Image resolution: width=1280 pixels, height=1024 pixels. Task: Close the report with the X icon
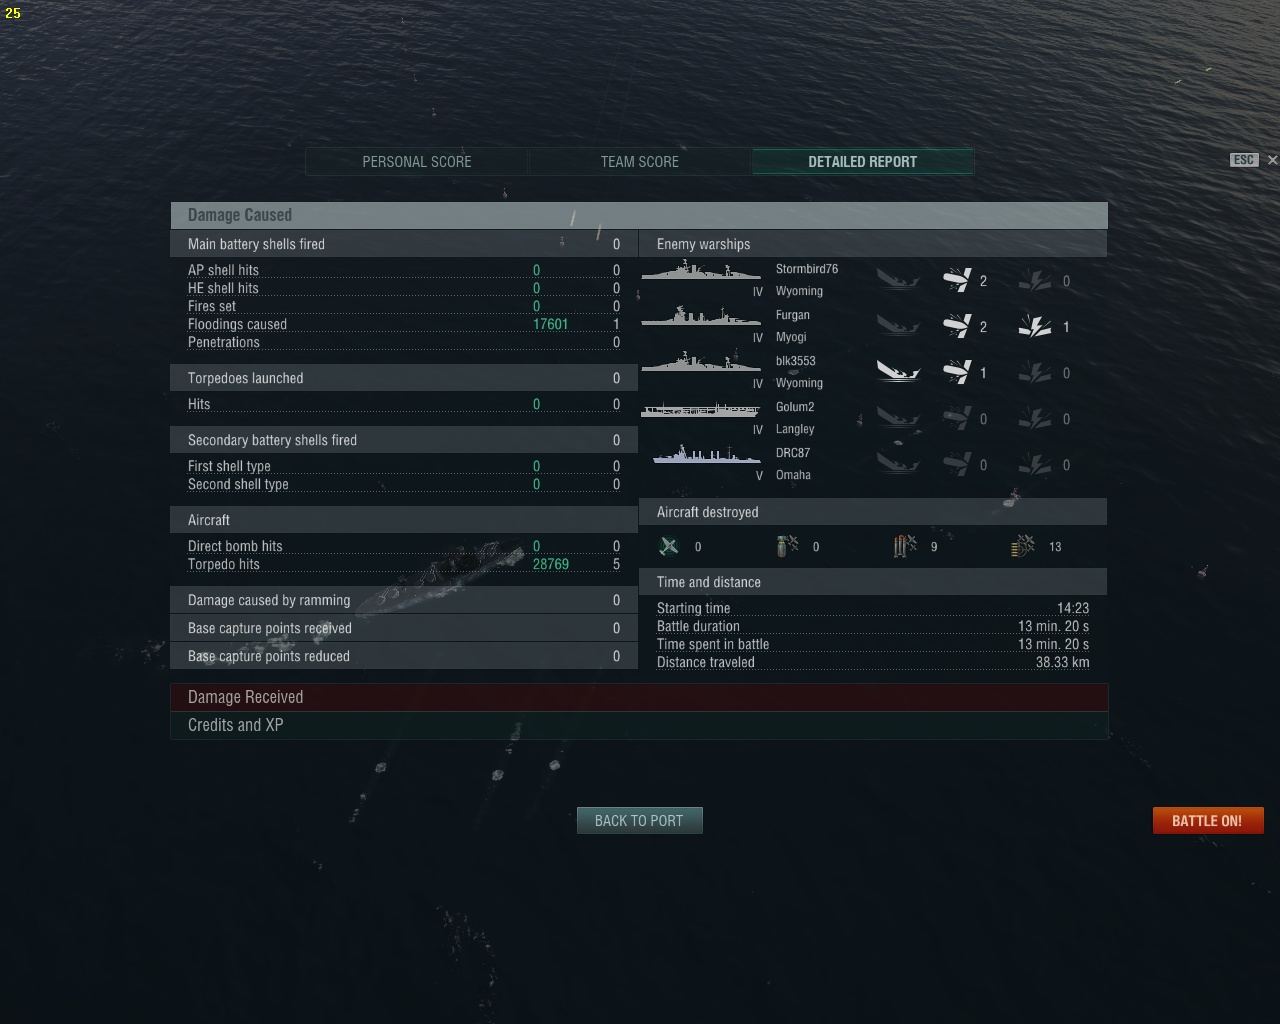click(x=1272, y=160)
